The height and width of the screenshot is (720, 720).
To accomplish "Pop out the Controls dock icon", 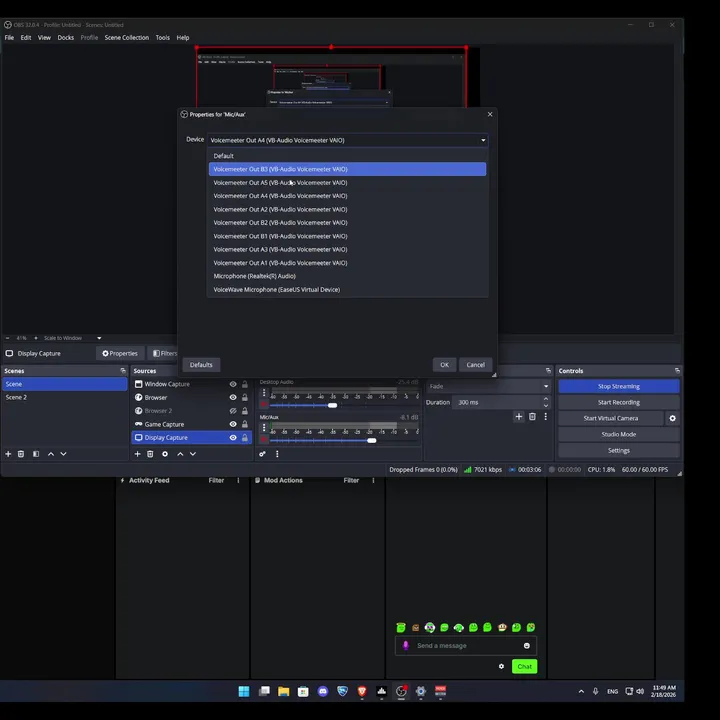I will click(677, 371).
